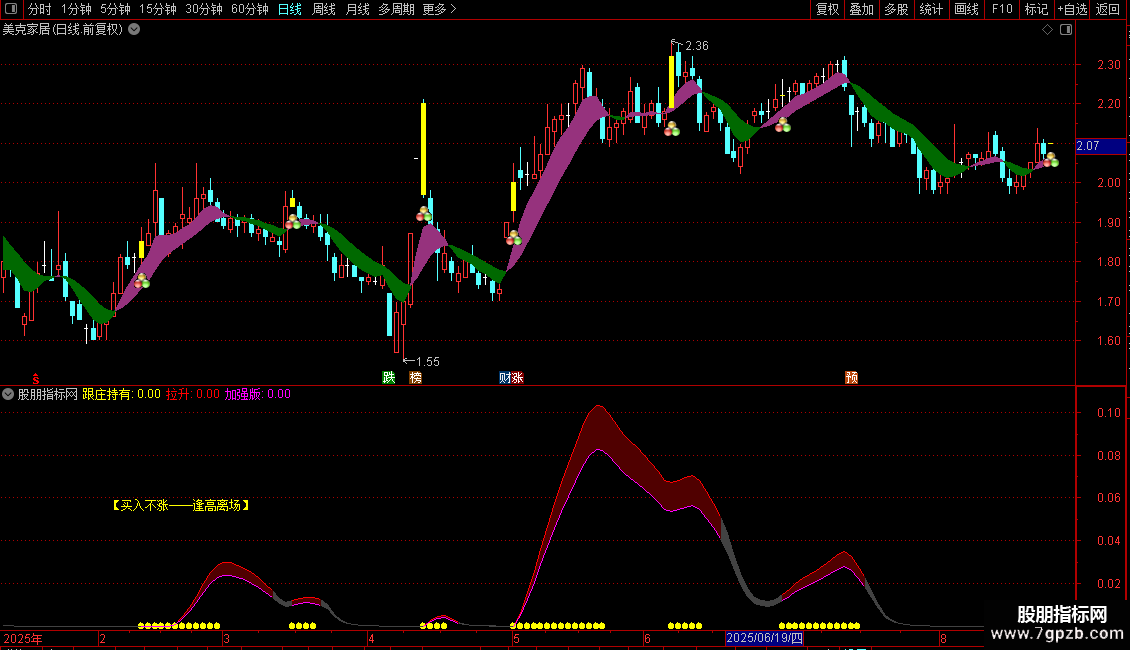Image resolution: width=1130 pixels, height=650 pixels.
Task: Select the 60分钟 period
Action: (250, 9)
